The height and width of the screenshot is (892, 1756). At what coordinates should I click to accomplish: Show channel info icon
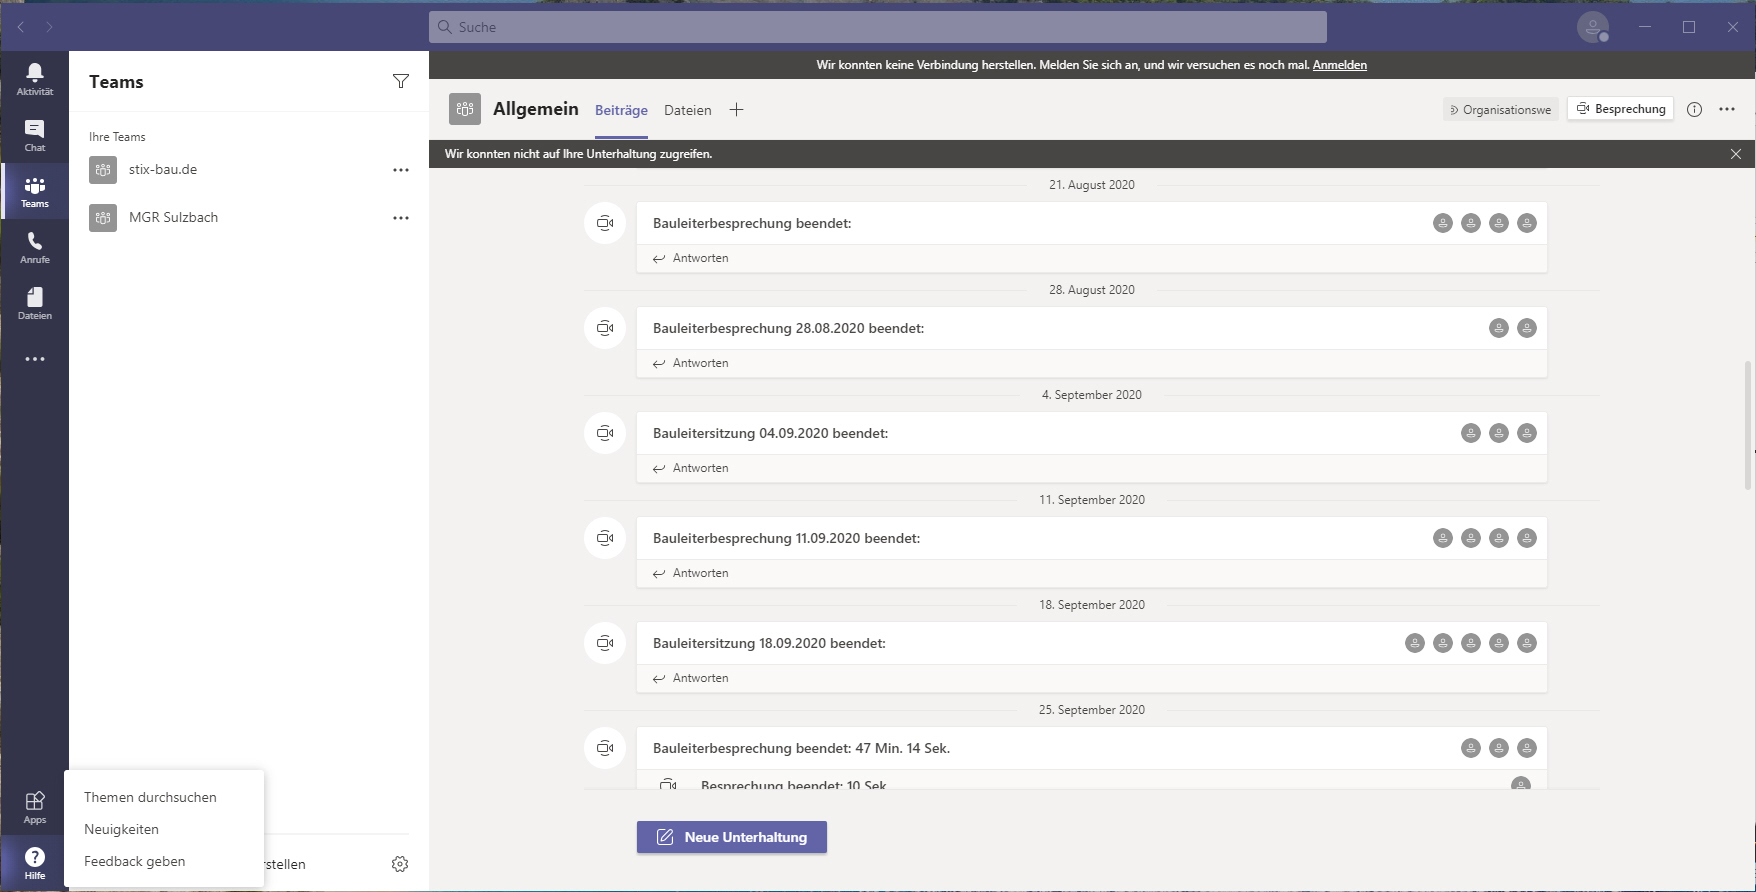tap(1694, 110)
